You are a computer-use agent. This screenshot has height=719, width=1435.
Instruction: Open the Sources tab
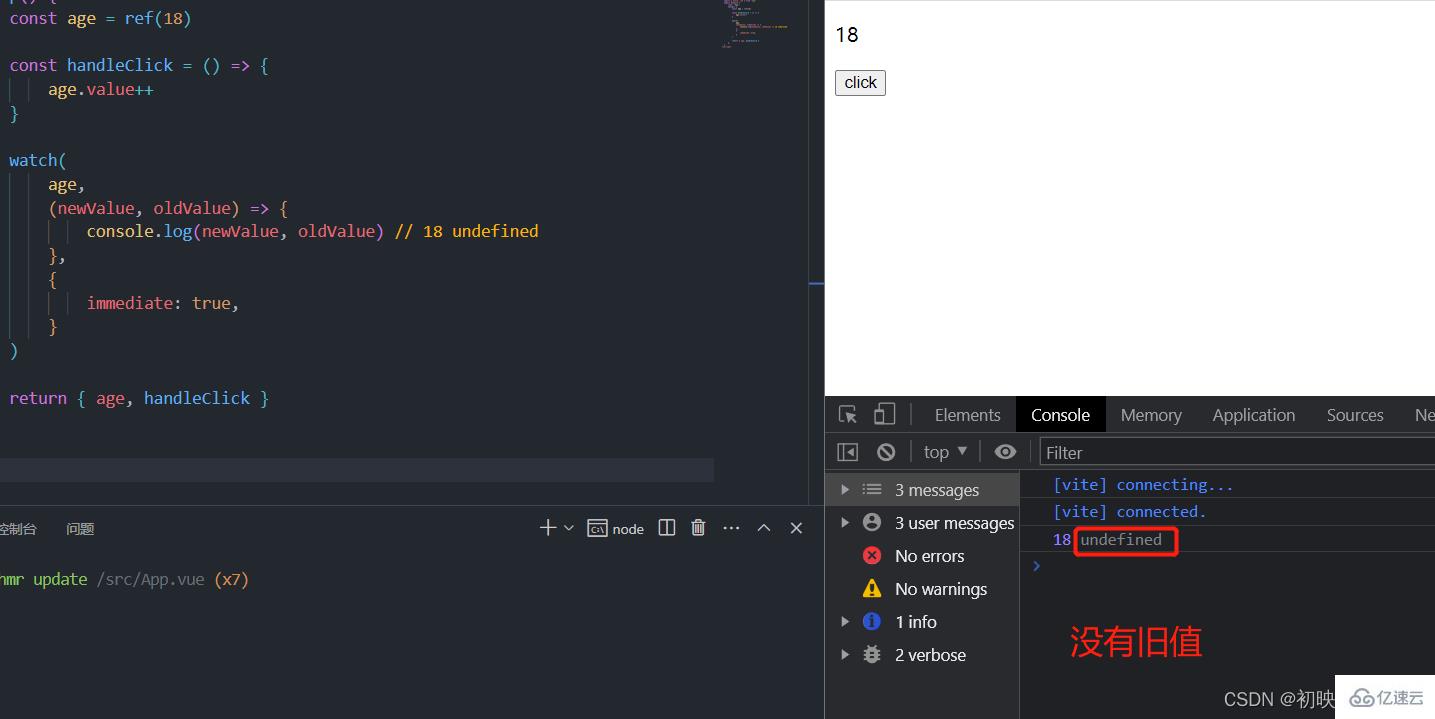pos(1354,415)
